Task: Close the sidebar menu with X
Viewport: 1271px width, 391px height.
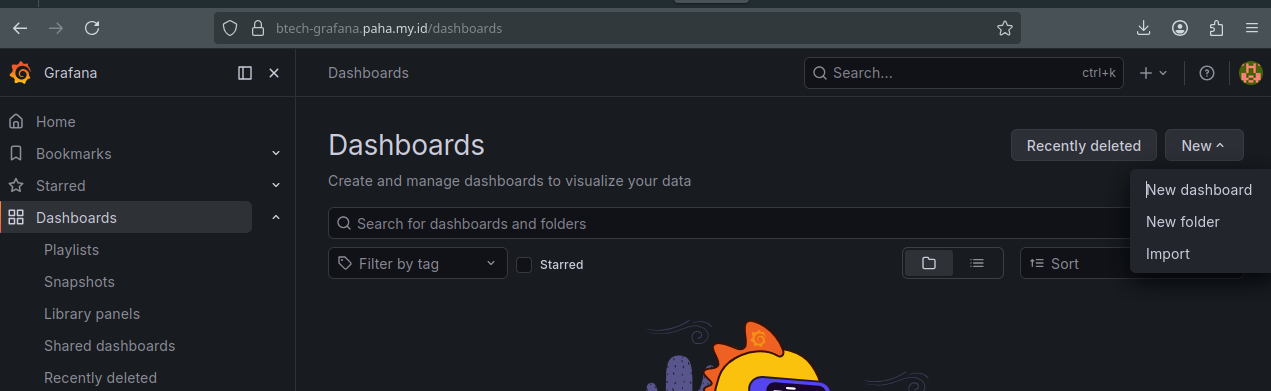Action: click(x=274, y=73)
